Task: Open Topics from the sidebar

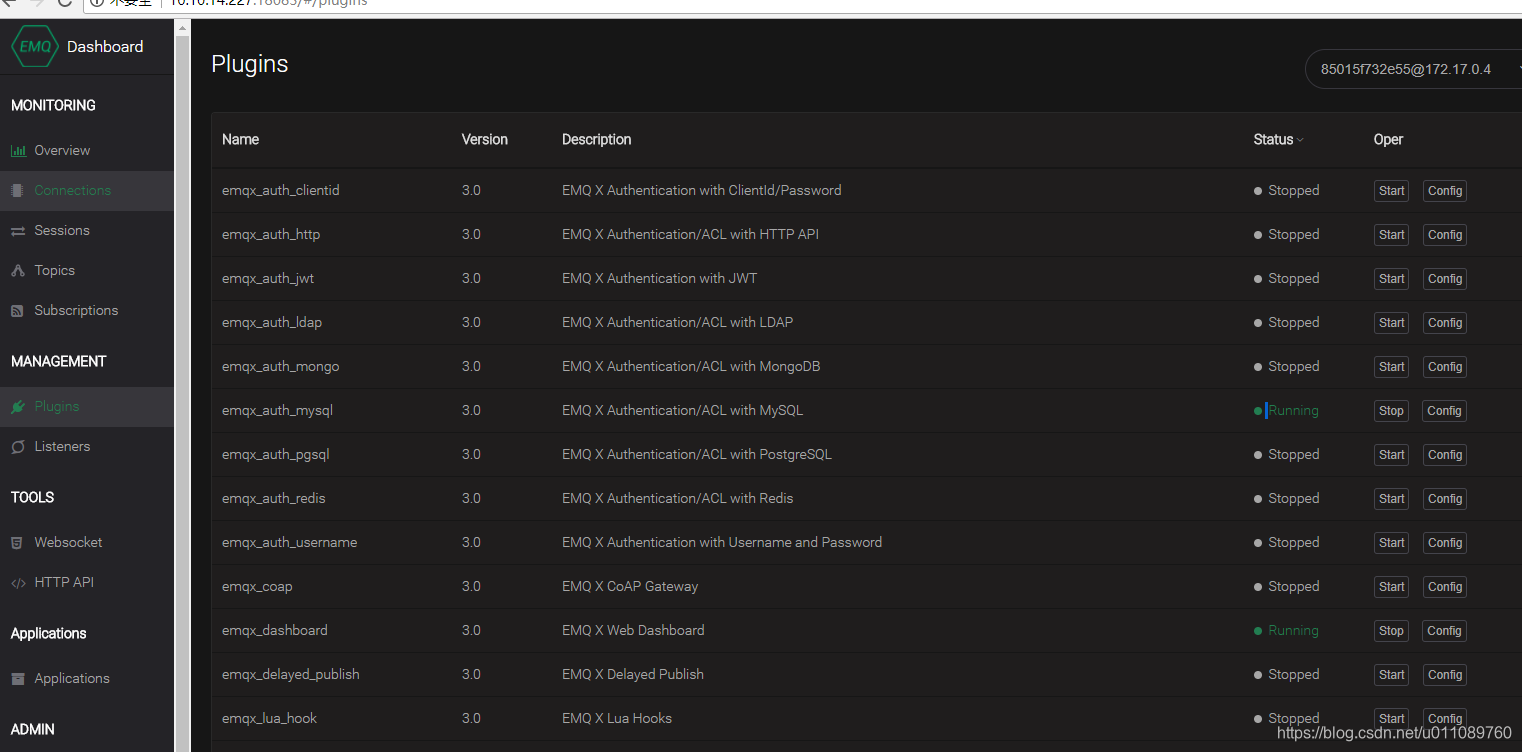Action: pyautogui.click(x=55, y=270)
